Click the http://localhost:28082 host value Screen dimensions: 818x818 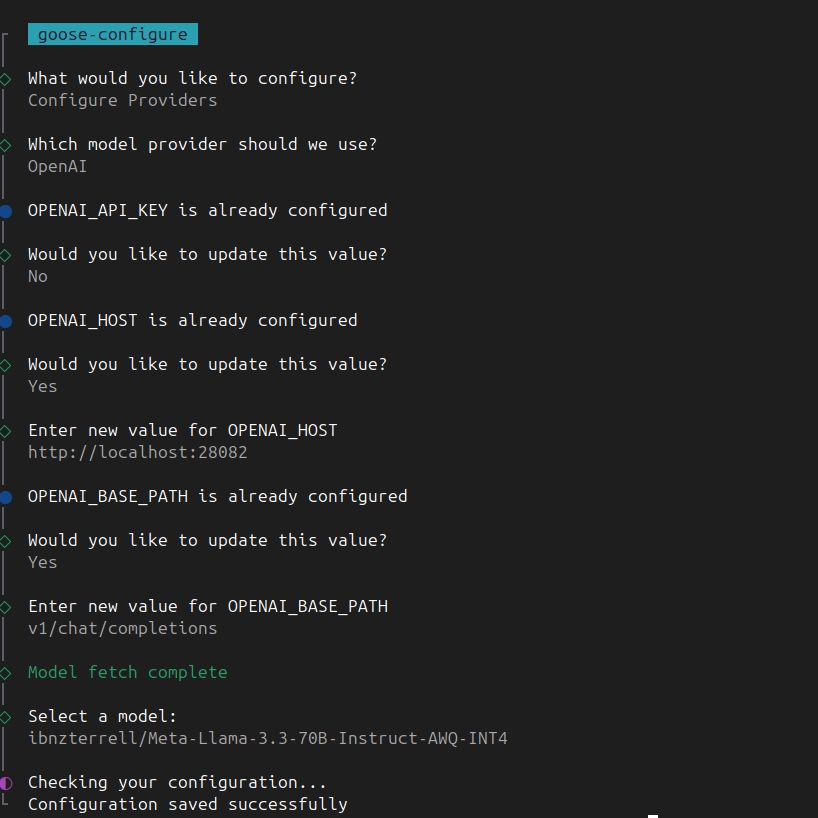pyautogui.click(x=137, y=452)
